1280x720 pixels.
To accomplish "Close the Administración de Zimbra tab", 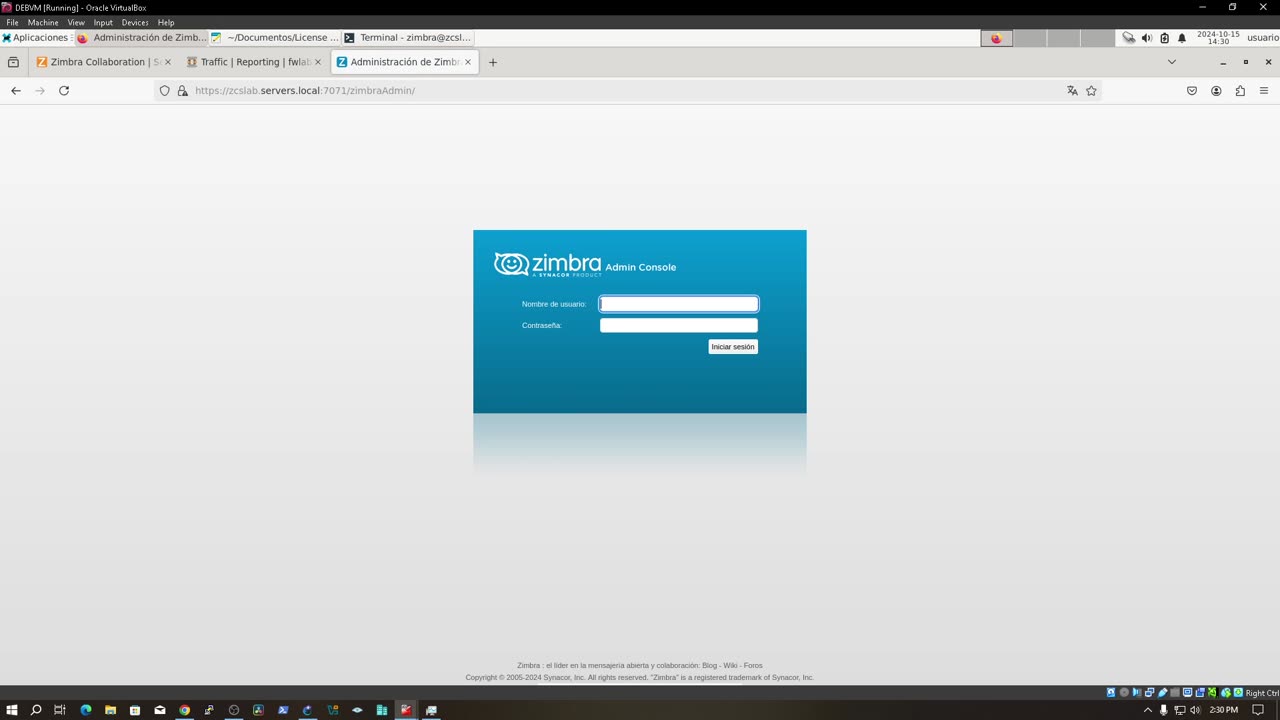I will [468, 62].
